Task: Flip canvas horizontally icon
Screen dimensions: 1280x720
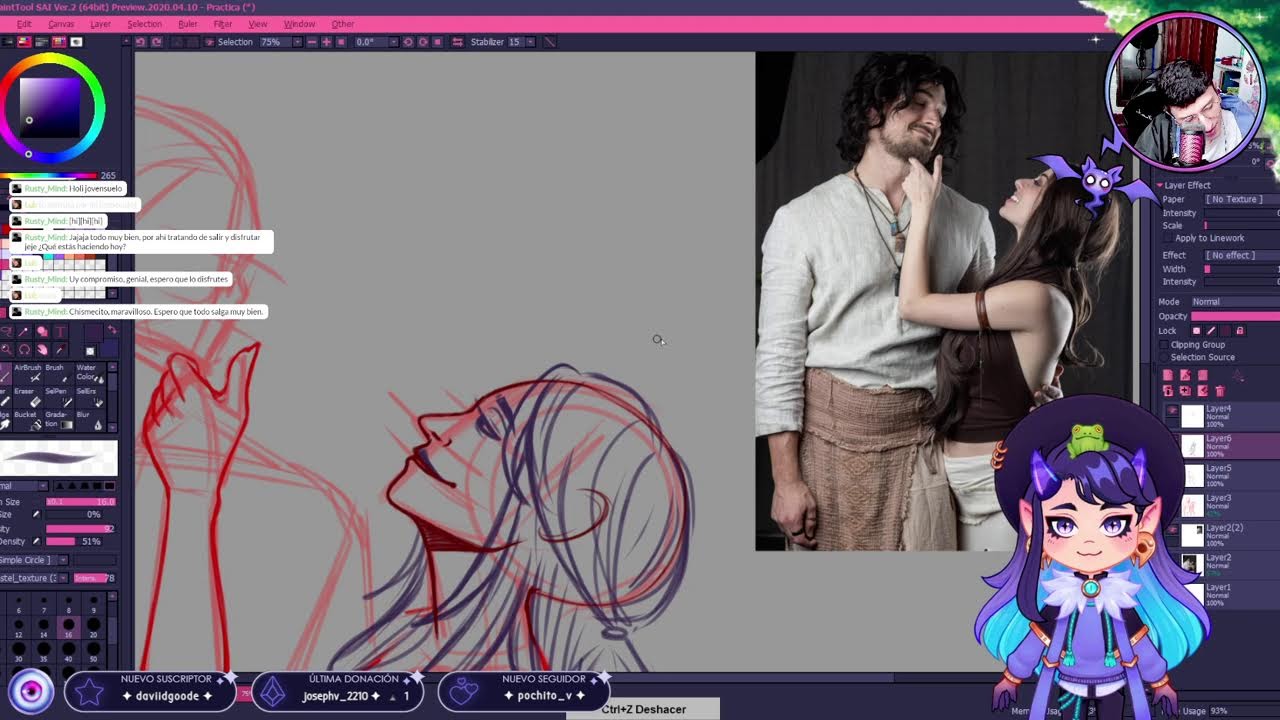Action: point(458,42)
